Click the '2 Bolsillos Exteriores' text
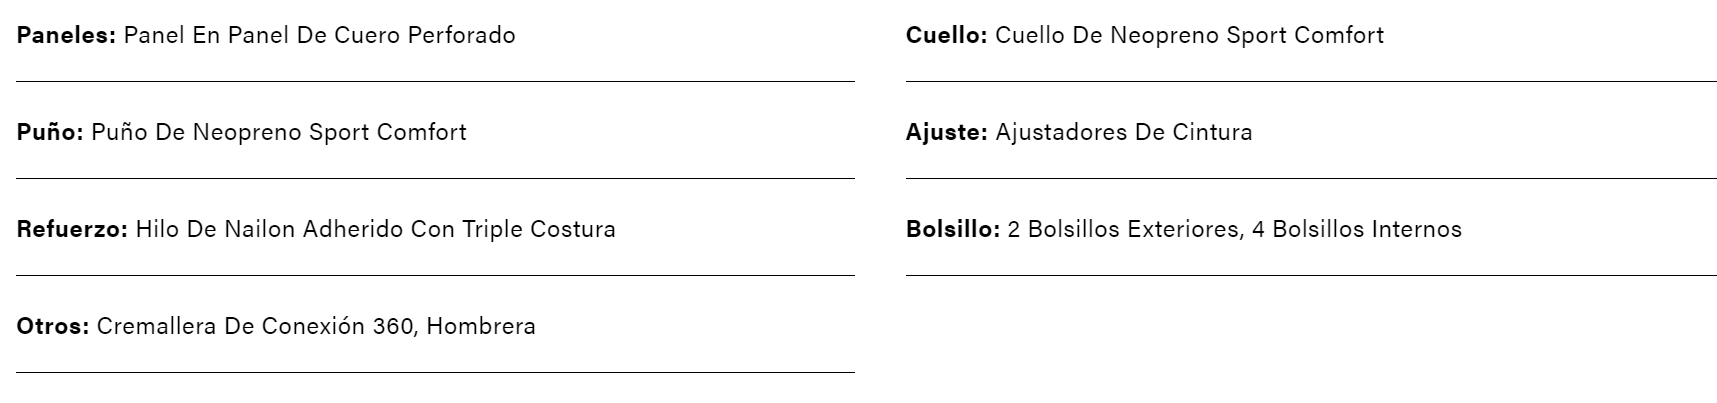The width and height of the screenshot is (1717, 403). [1123, 229]
